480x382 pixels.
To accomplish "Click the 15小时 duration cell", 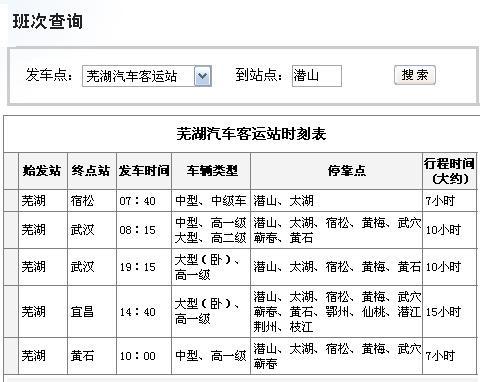I will click(449, 312).
